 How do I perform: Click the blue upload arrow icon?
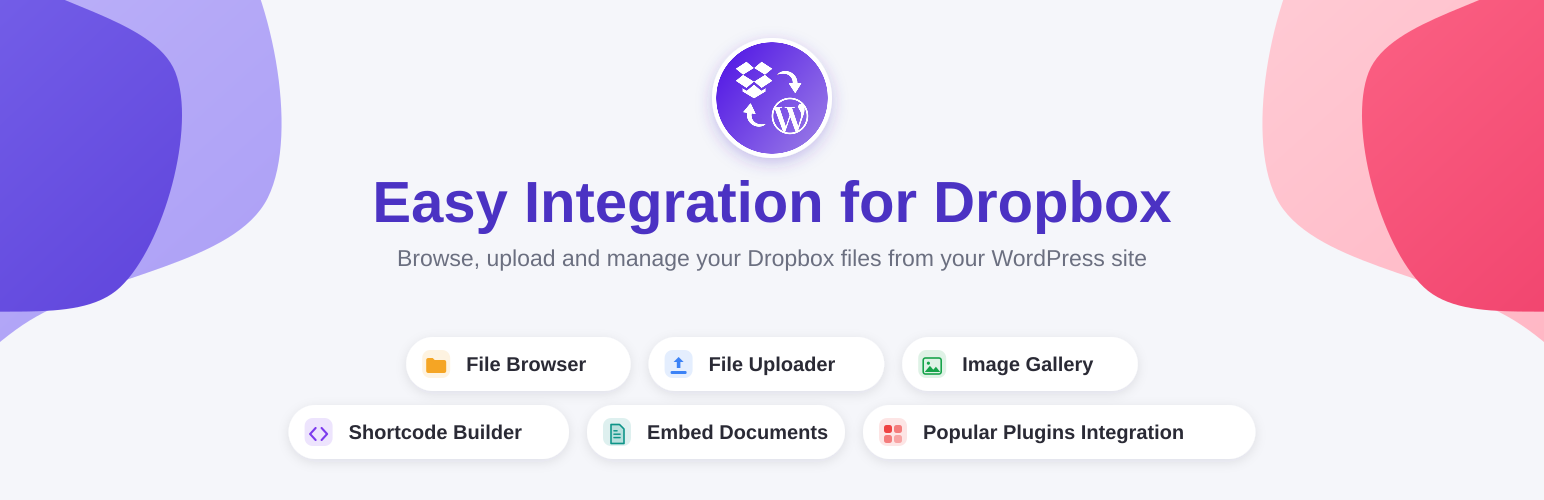[679, 365]
